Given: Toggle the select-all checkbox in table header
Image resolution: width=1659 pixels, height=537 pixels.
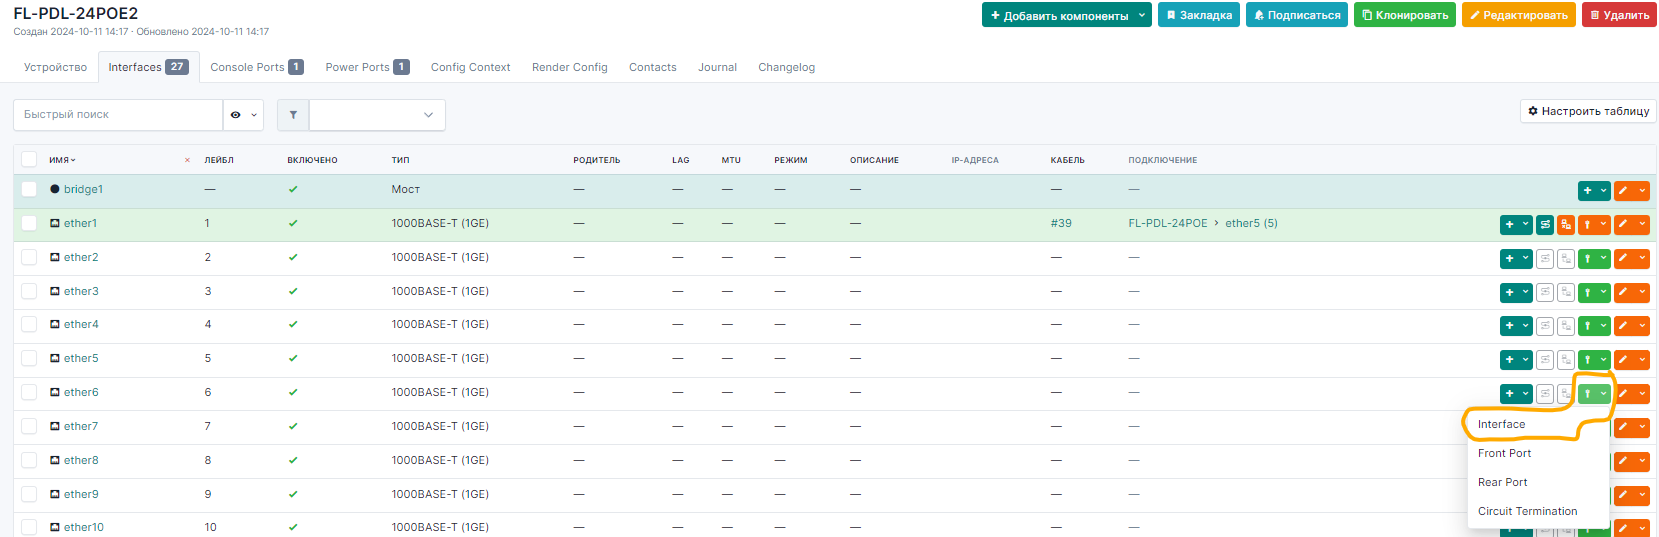Looking at the screenshot, I should pos(29,159).
